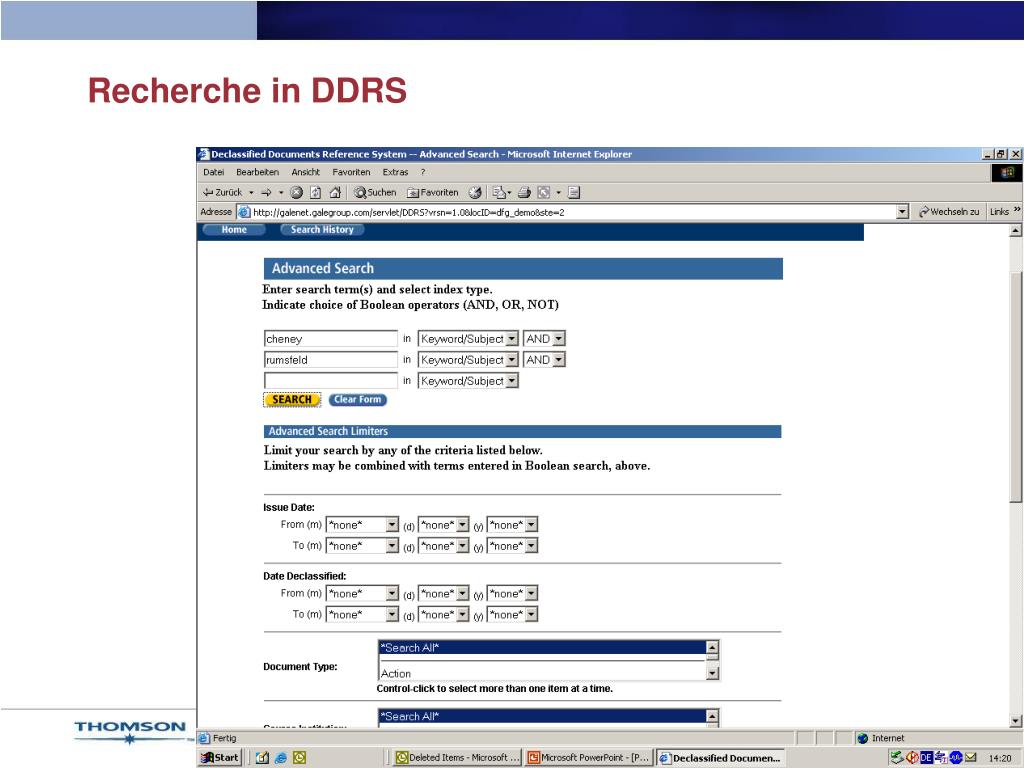The width and height of the screenshot is (1024, 768).
Task: Open the AND operator dropdown after cheney row
Action: click(x=544, y=339)
